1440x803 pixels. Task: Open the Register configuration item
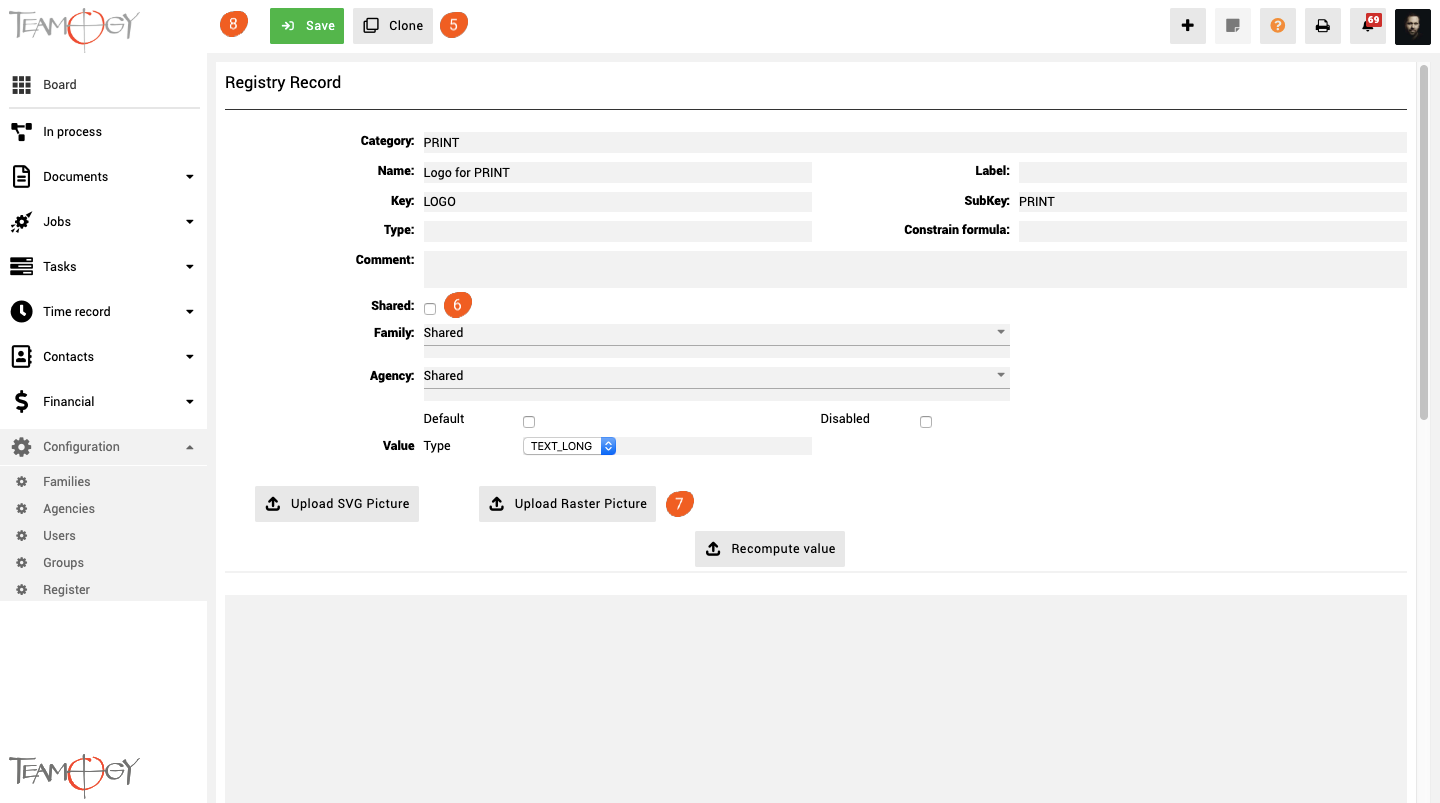pyautogui.click(x=66, y=590)
